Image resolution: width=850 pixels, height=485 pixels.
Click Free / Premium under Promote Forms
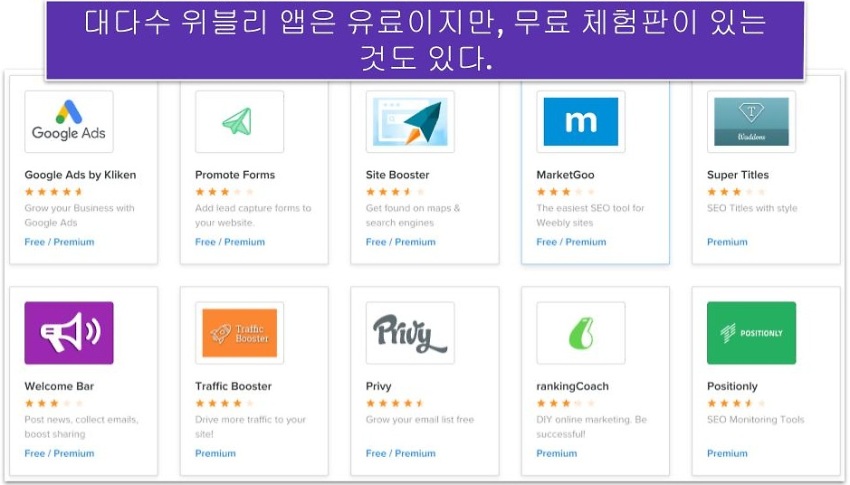click(230, 242)
